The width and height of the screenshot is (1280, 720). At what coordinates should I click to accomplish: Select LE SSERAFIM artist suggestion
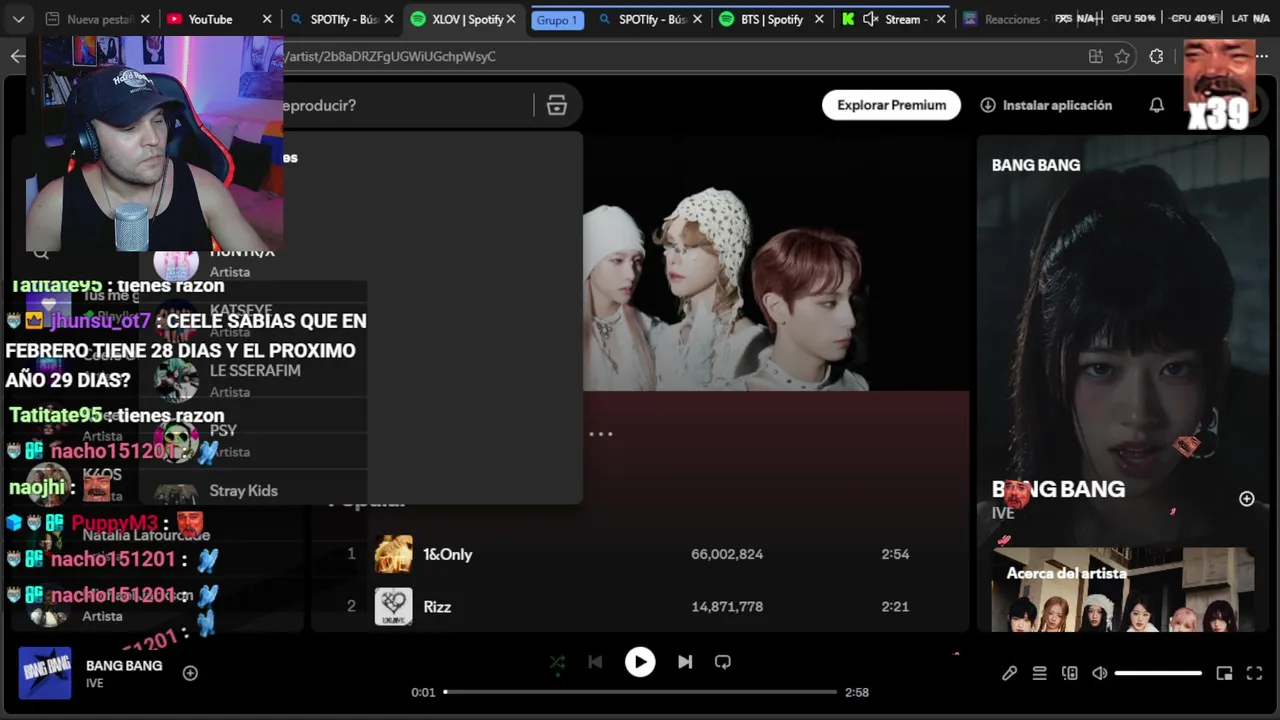pyautogui.click(x=255, y=371)
